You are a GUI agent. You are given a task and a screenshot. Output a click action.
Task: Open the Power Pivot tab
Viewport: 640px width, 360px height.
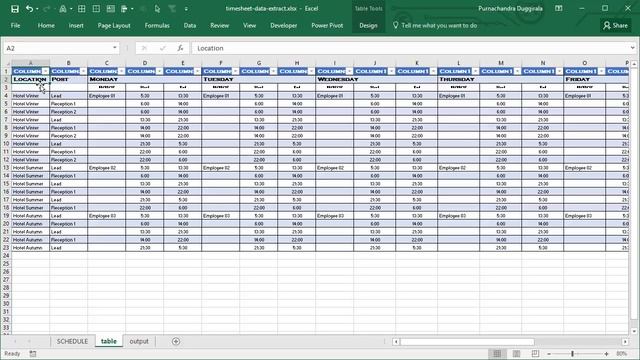point(327,25)
